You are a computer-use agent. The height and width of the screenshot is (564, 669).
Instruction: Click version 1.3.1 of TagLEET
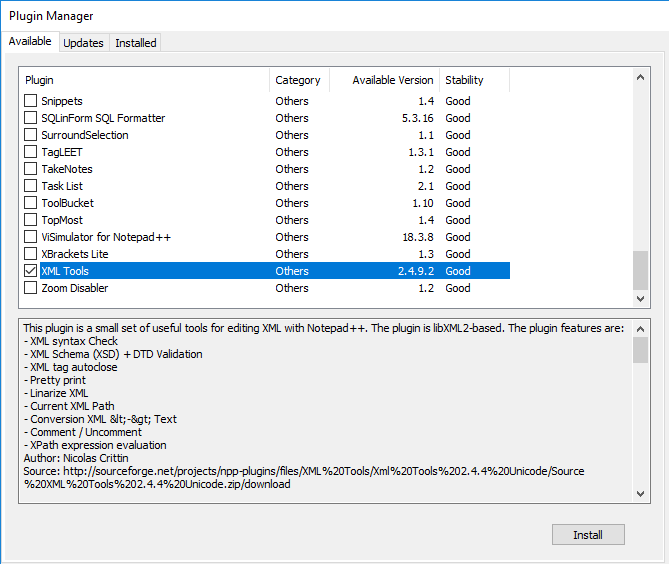[421, 152]
